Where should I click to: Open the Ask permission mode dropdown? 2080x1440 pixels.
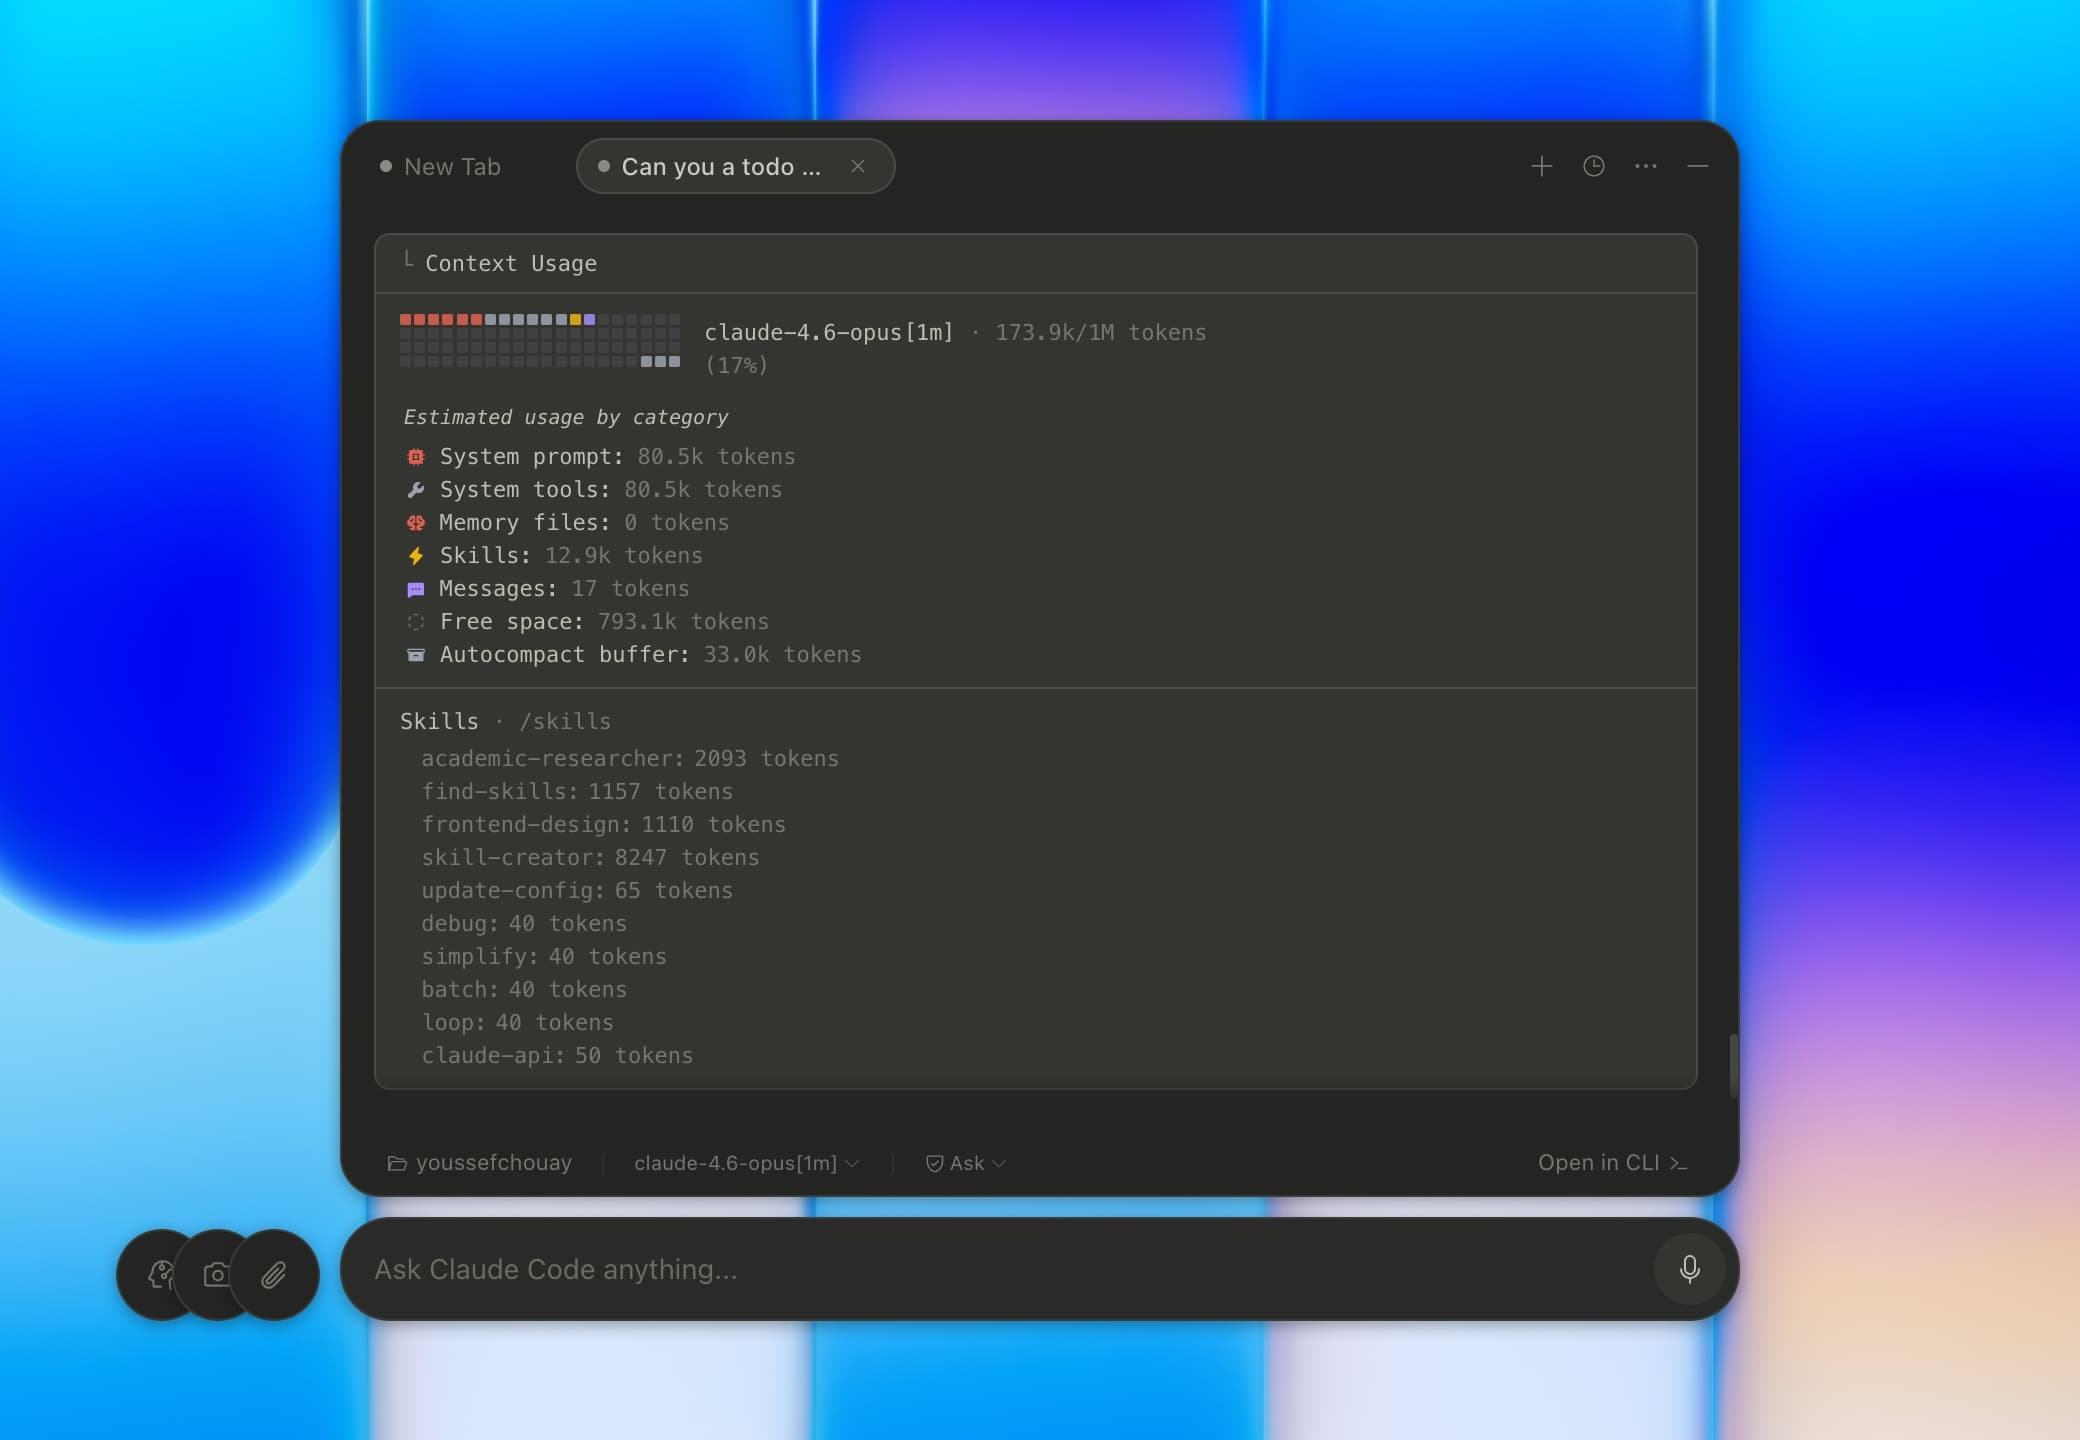pos(965,1163)
